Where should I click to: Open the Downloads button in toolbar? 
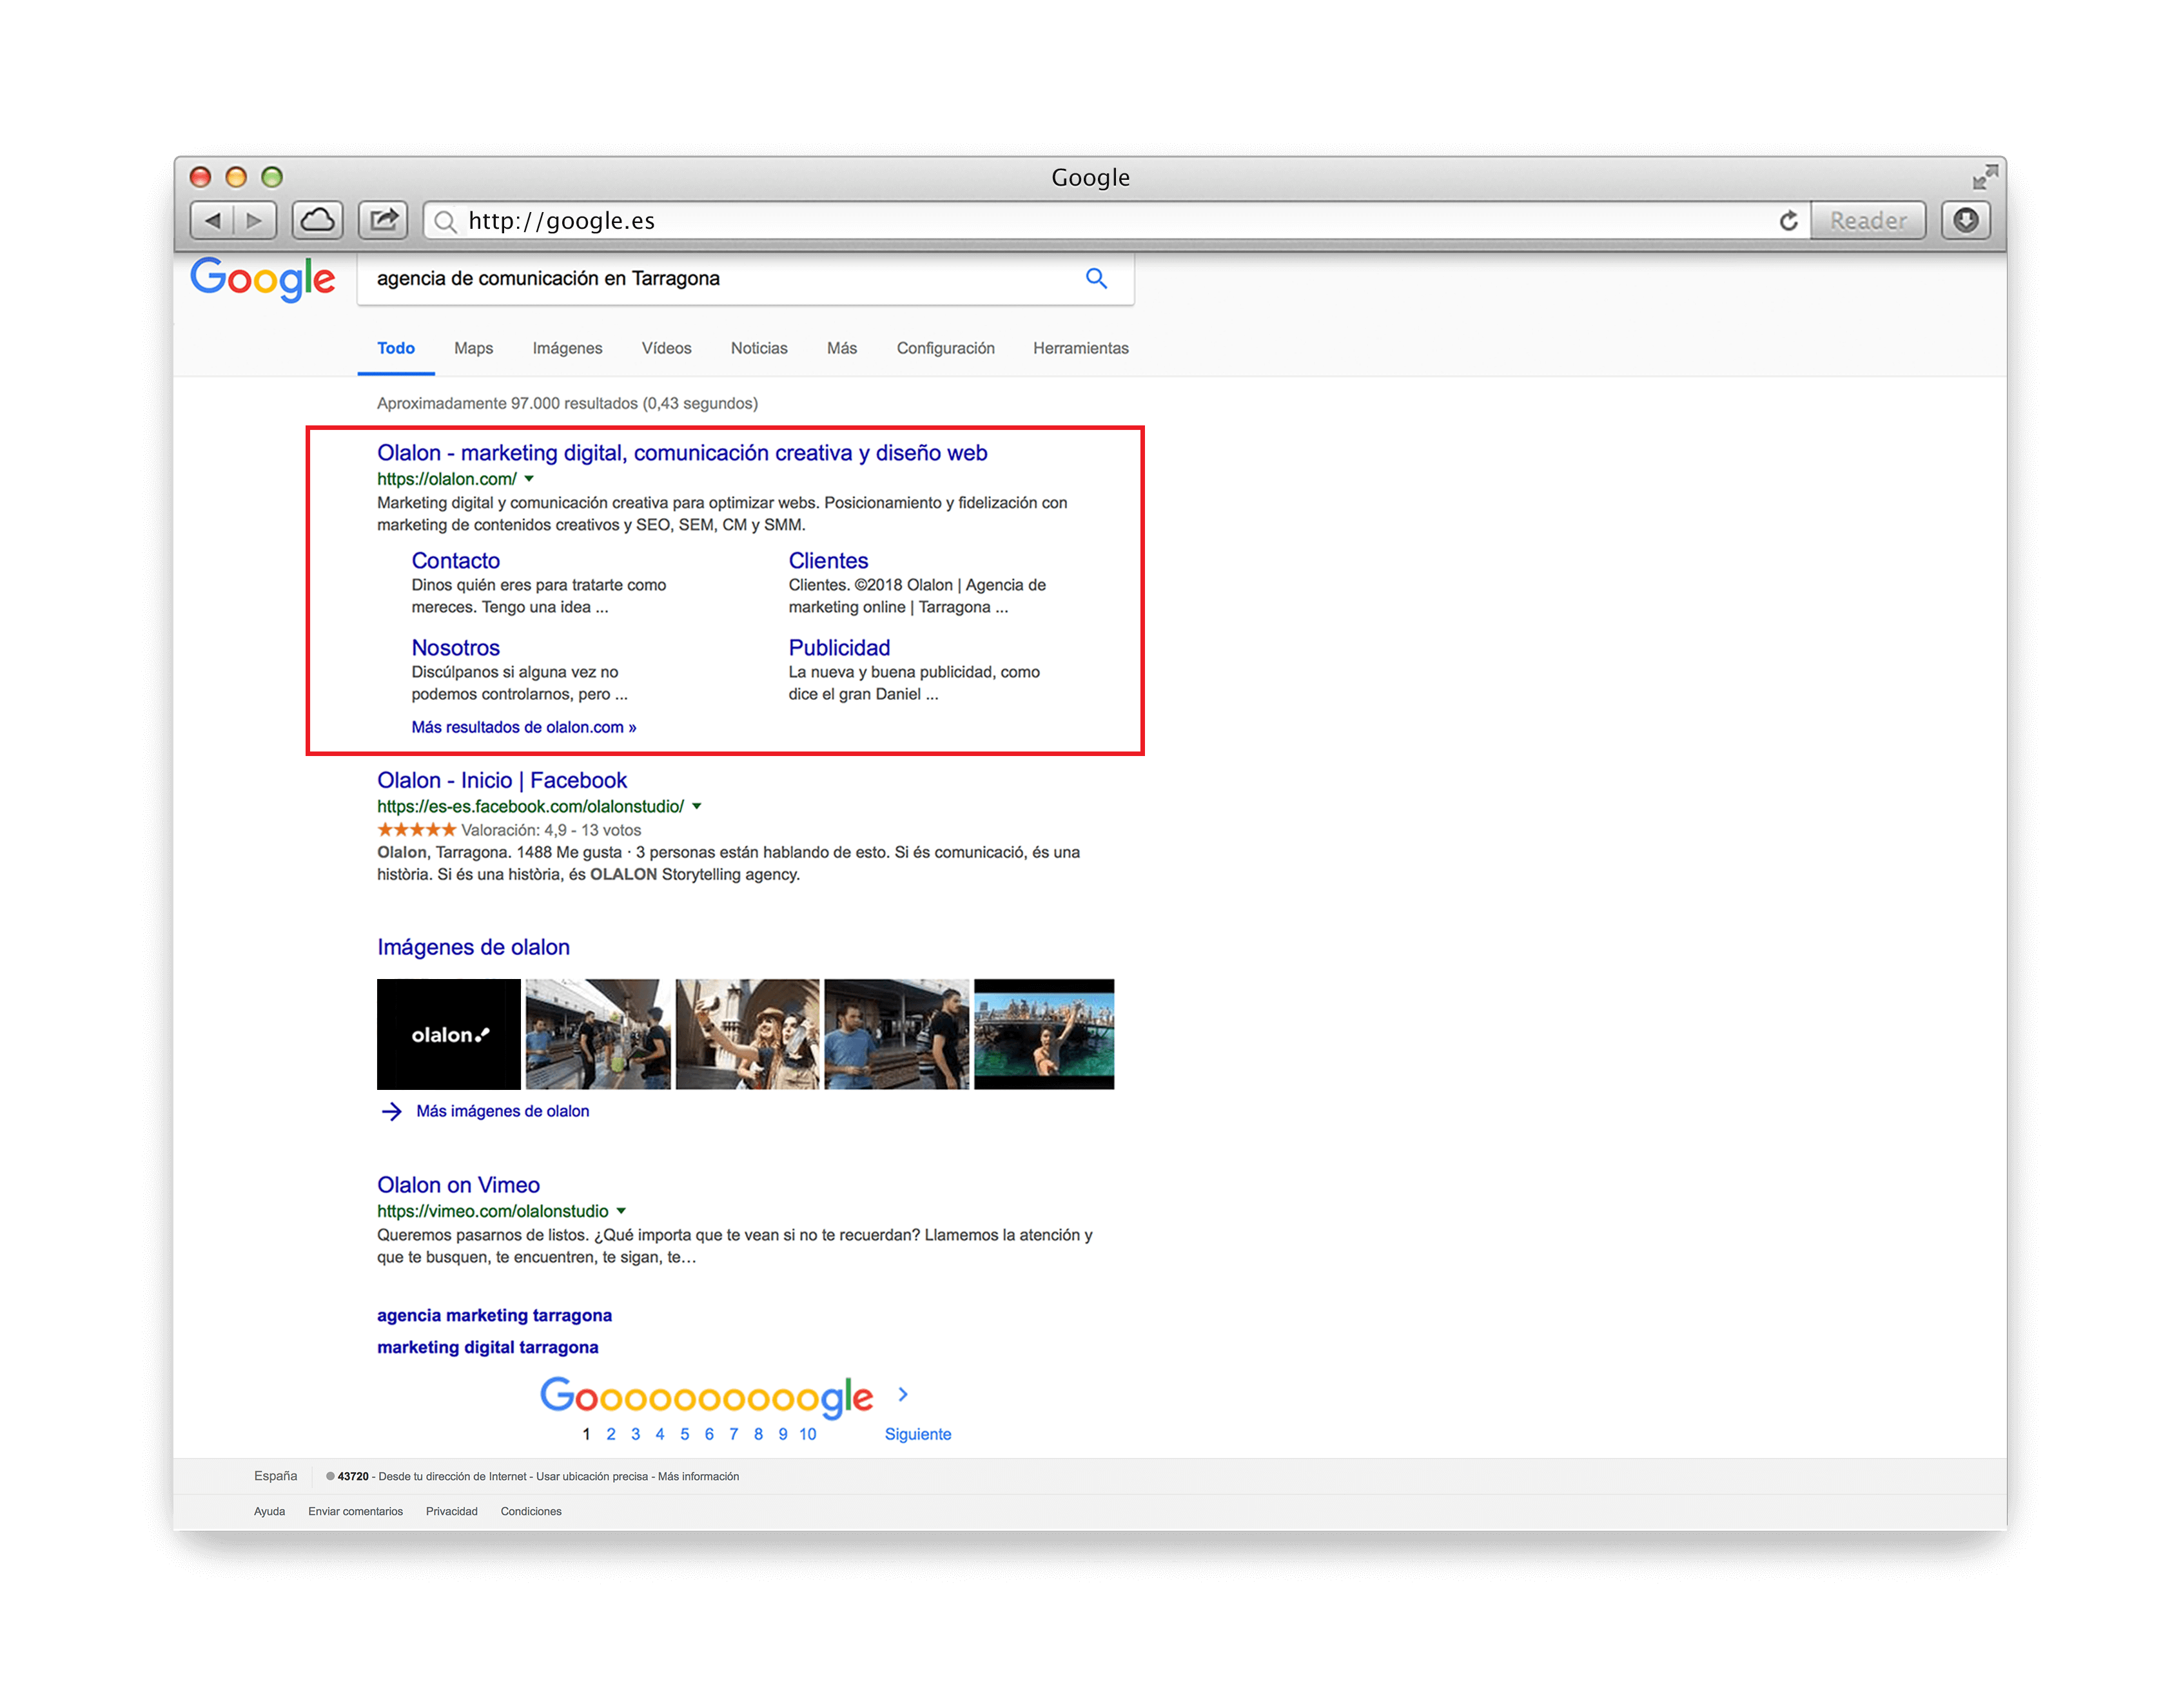pos(1965,220)
